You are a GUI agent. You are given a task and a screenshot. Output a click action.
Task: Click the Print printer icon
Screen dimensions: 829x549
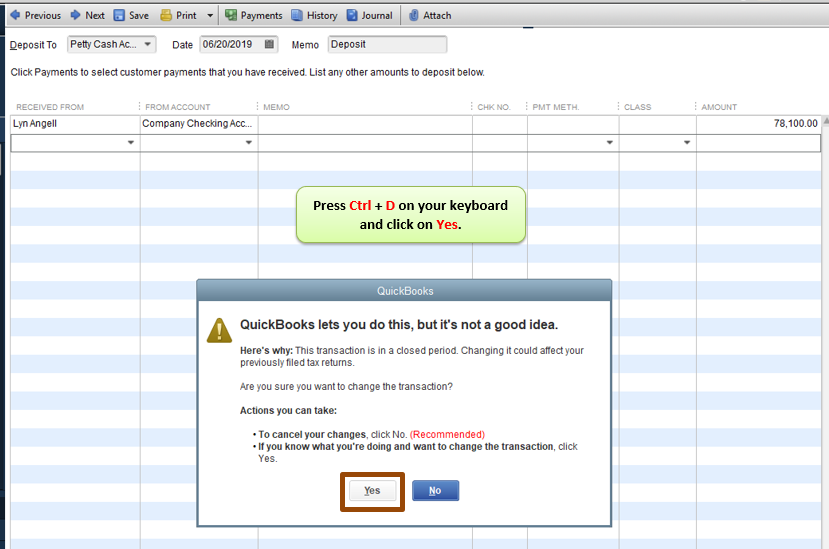[166, 15]
